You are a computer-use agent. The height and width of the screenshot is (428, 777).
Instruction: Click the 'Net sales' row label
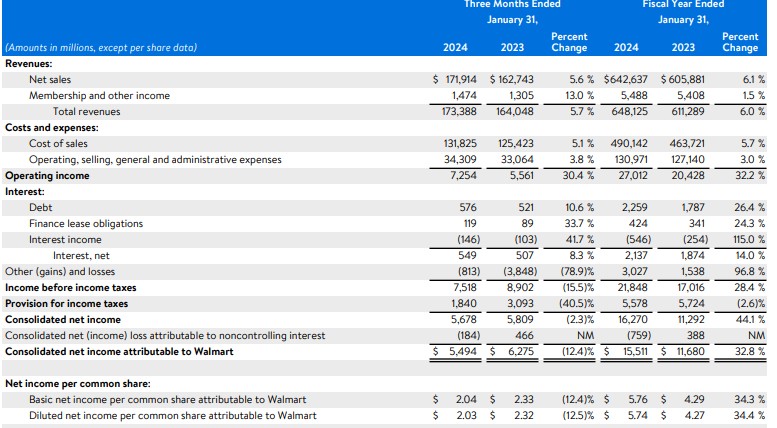[50, 79]
